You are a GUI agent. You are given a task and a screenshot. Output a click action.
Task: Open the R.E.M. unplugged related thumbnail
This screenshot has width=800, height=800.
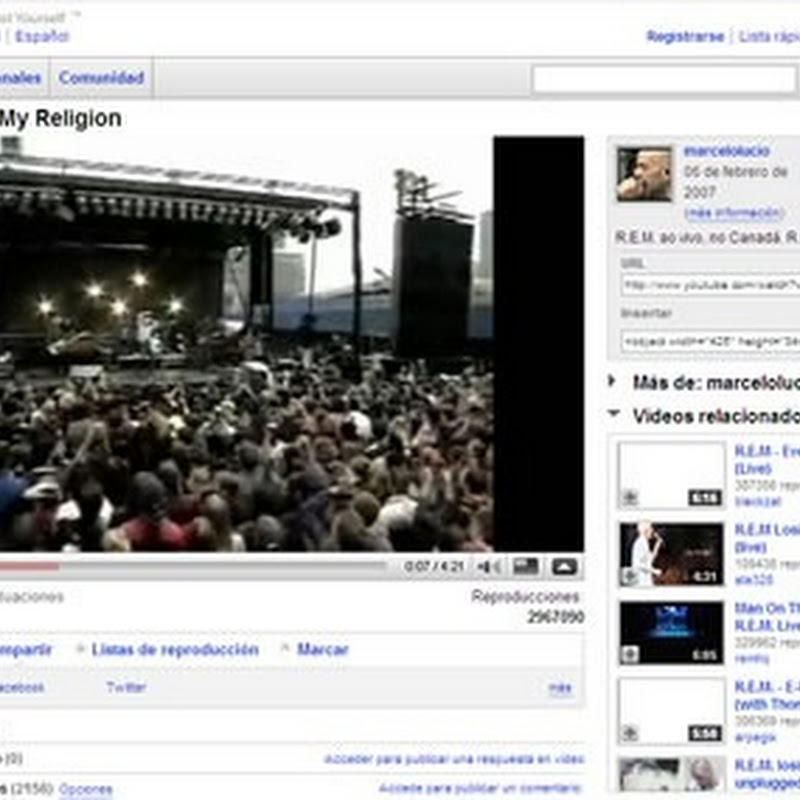pyautogui.click(x=671, y=775)
